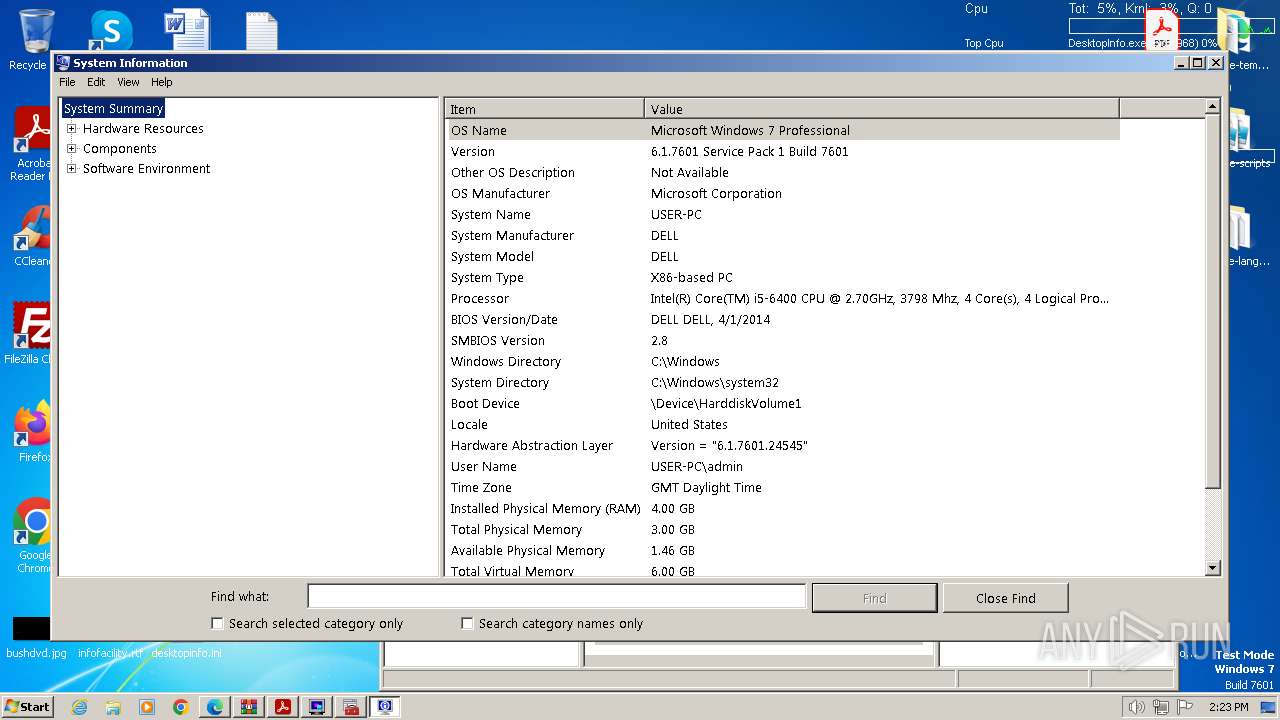Open Microsoft Edge from the taskbar
The width and height of the screenshot is (1280, 720).
215,707
